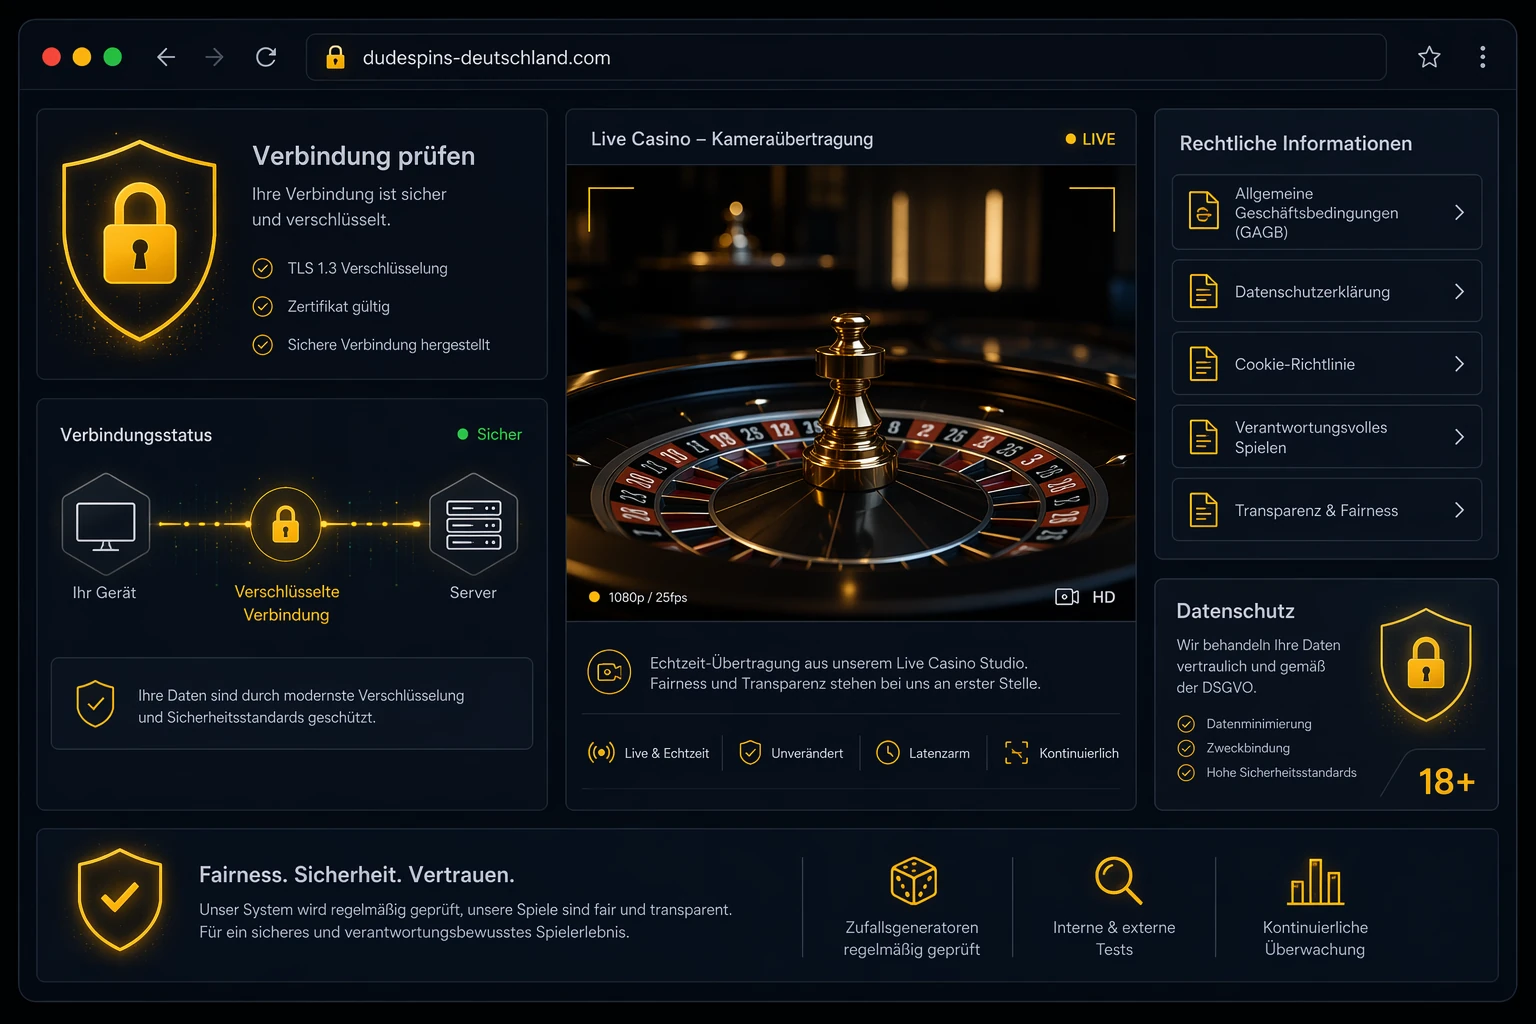Click the Live & Echtzeit broadcast icon
The height and width of the screenshot is (1024, 1536).
click(601, 753)
